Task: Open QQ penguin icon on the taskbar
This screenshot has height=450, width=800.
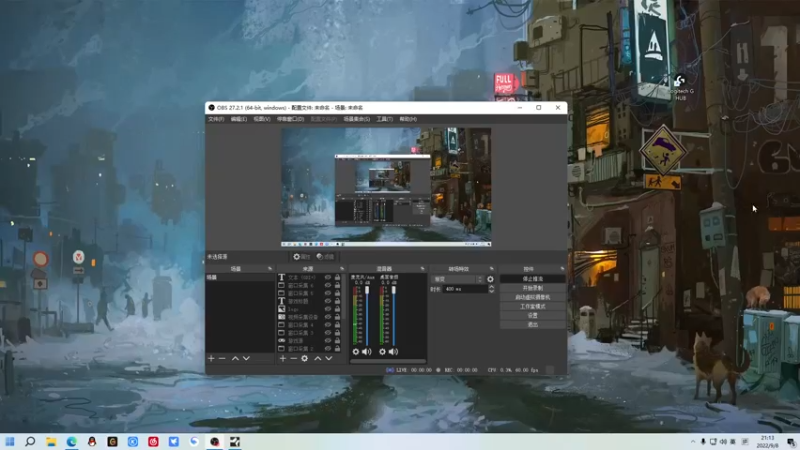Action: click(x=92, y=441)
